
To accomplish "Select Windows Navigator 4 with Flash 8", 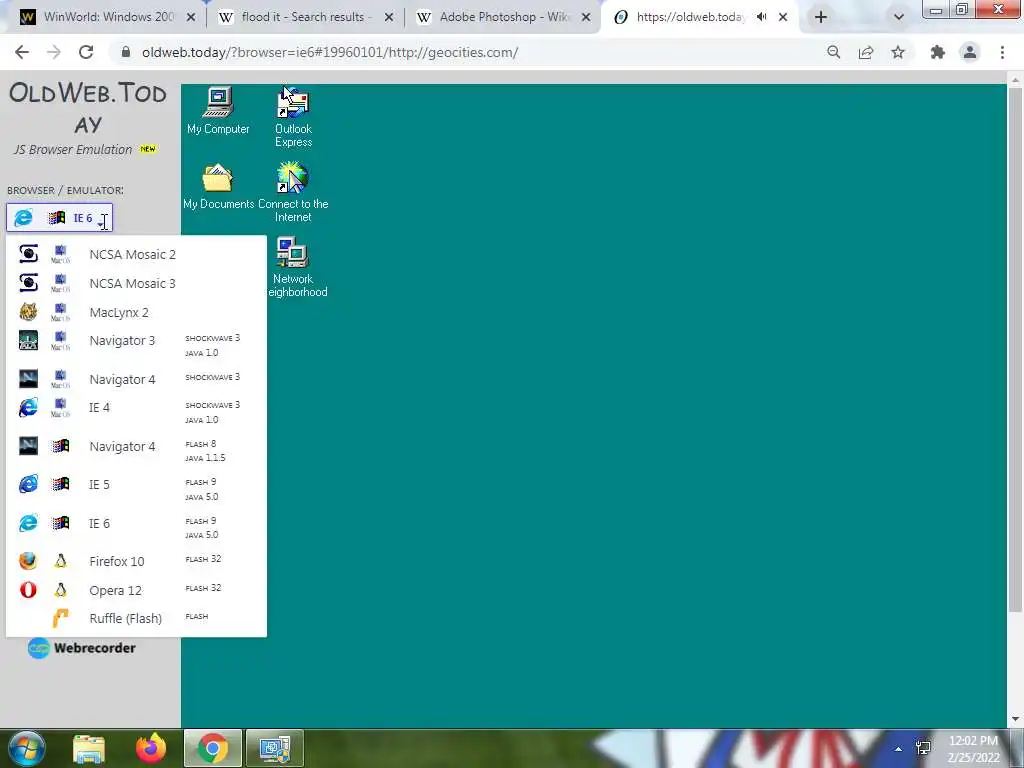I will pos(136,451).
